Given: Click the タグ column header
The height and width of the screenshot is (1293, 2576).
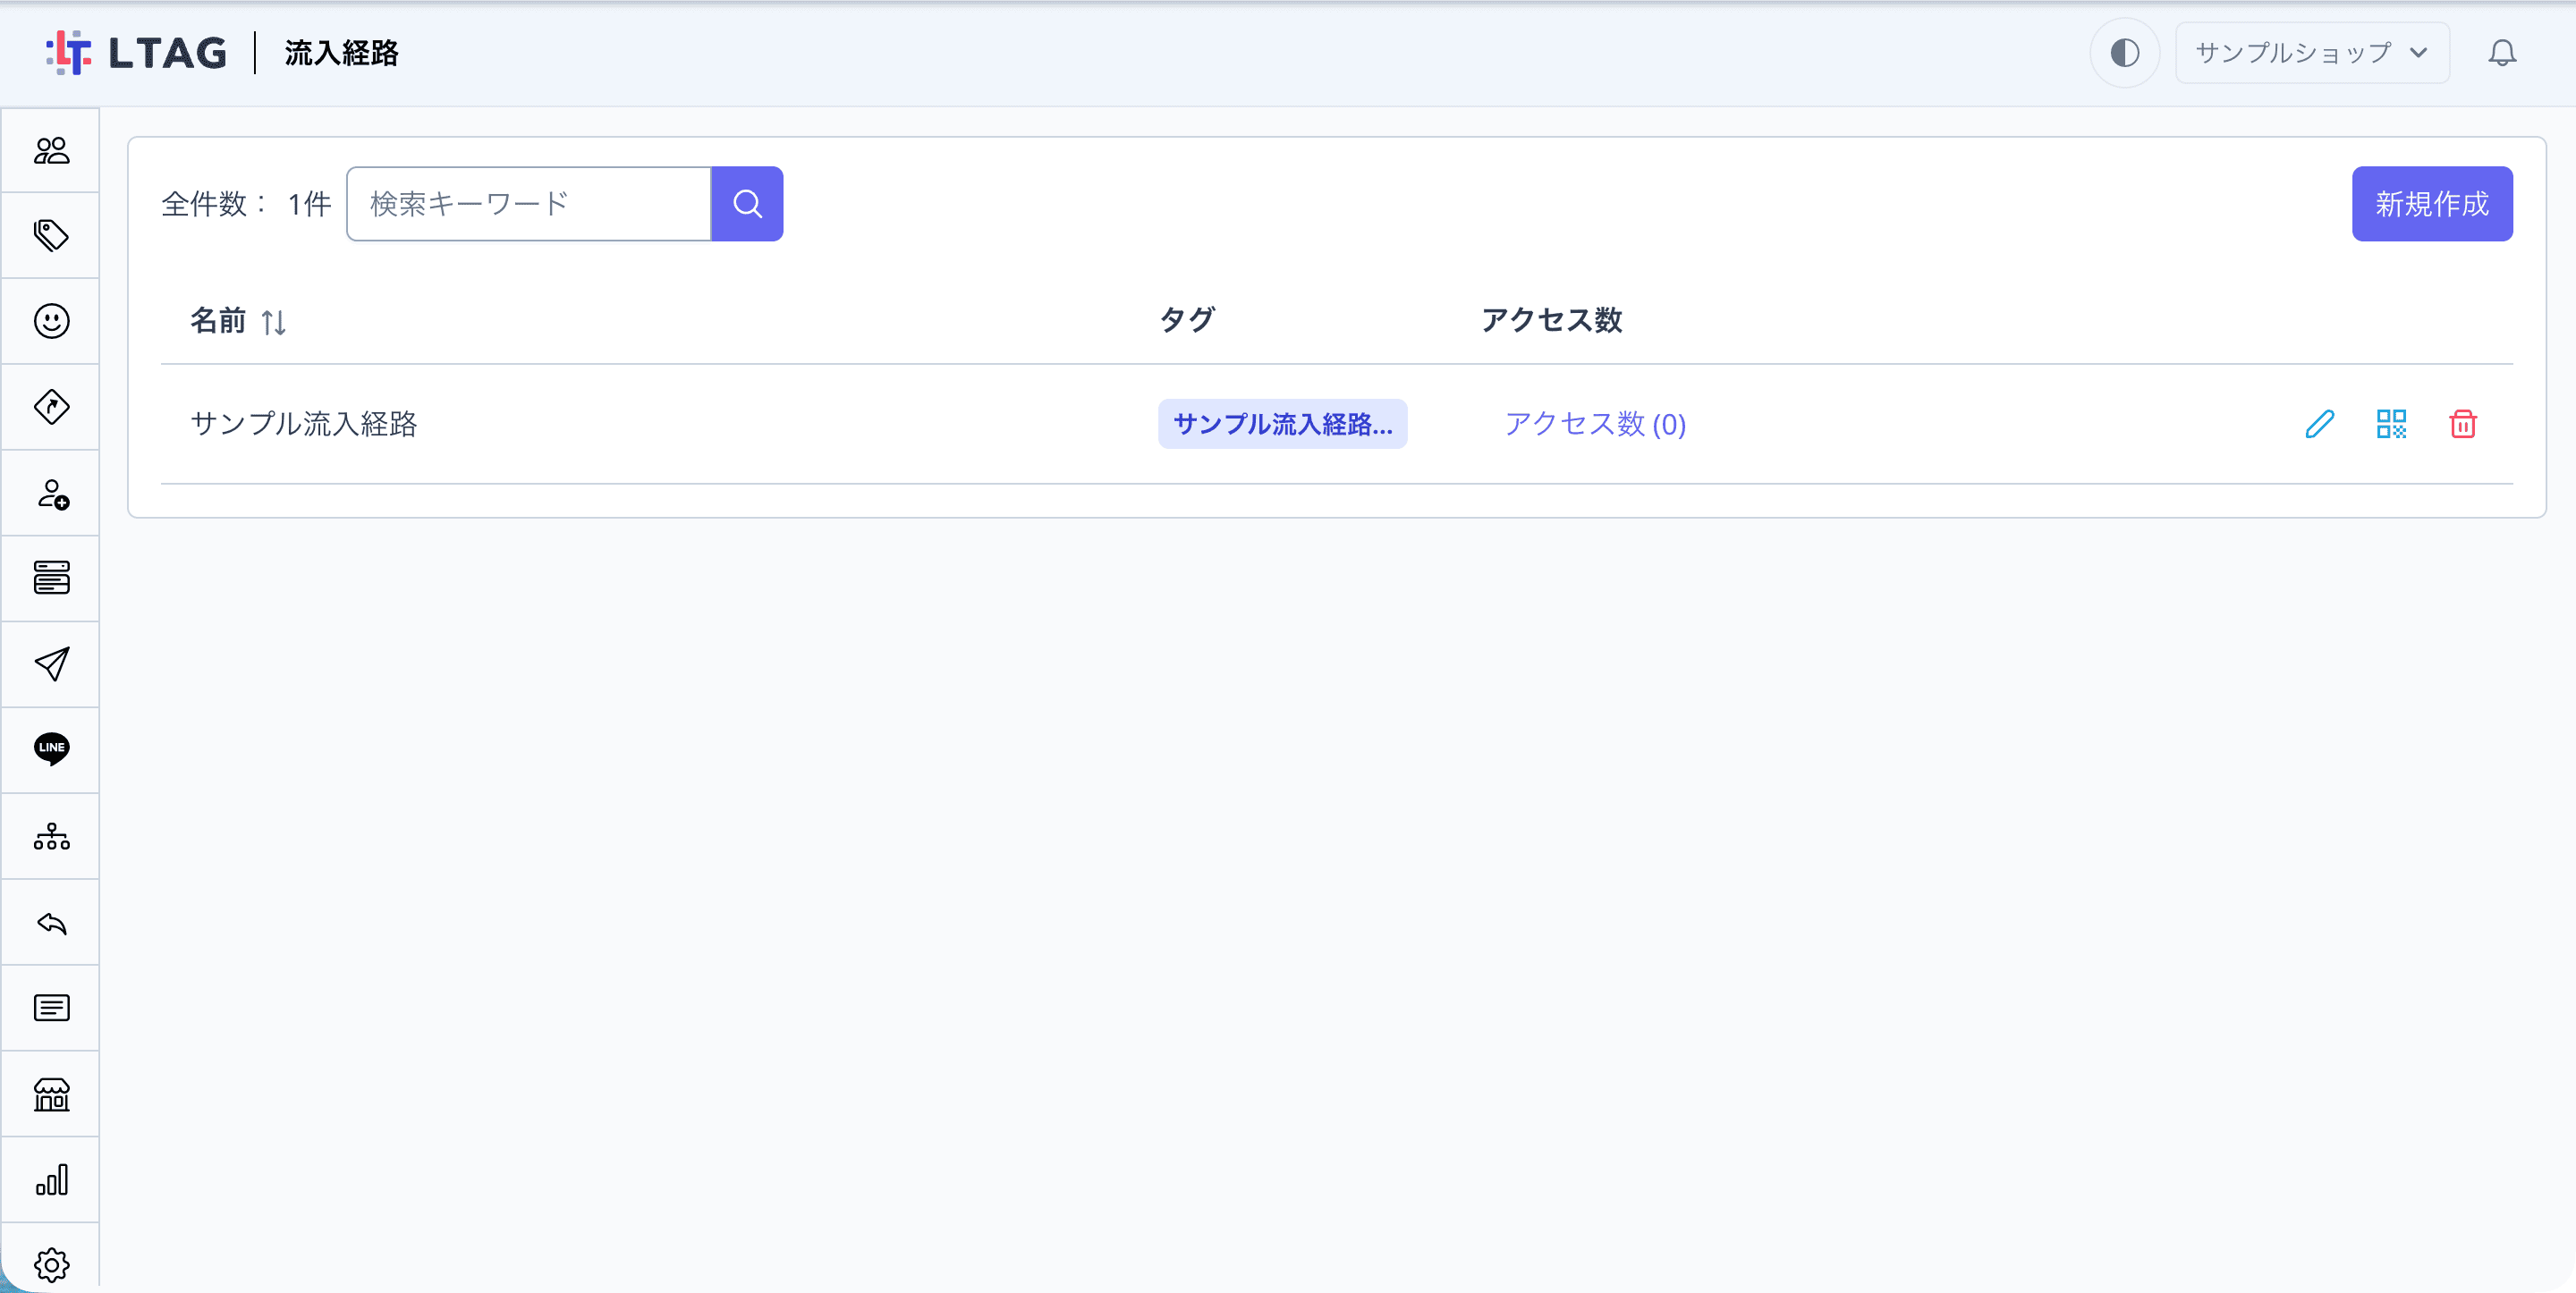Looking at the screenshot, I should coord(1187,320).
